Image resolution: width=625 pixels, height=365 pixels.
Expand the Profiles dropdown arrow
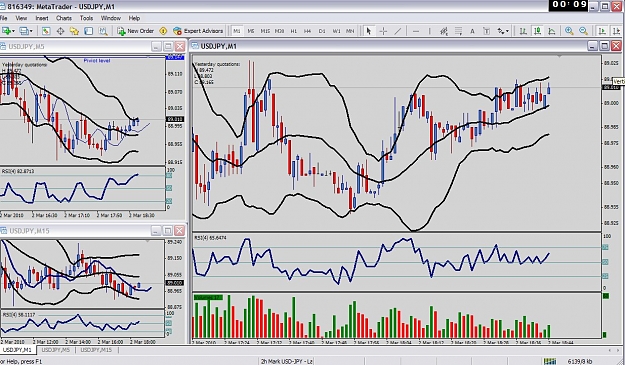[x=31, y=31]
